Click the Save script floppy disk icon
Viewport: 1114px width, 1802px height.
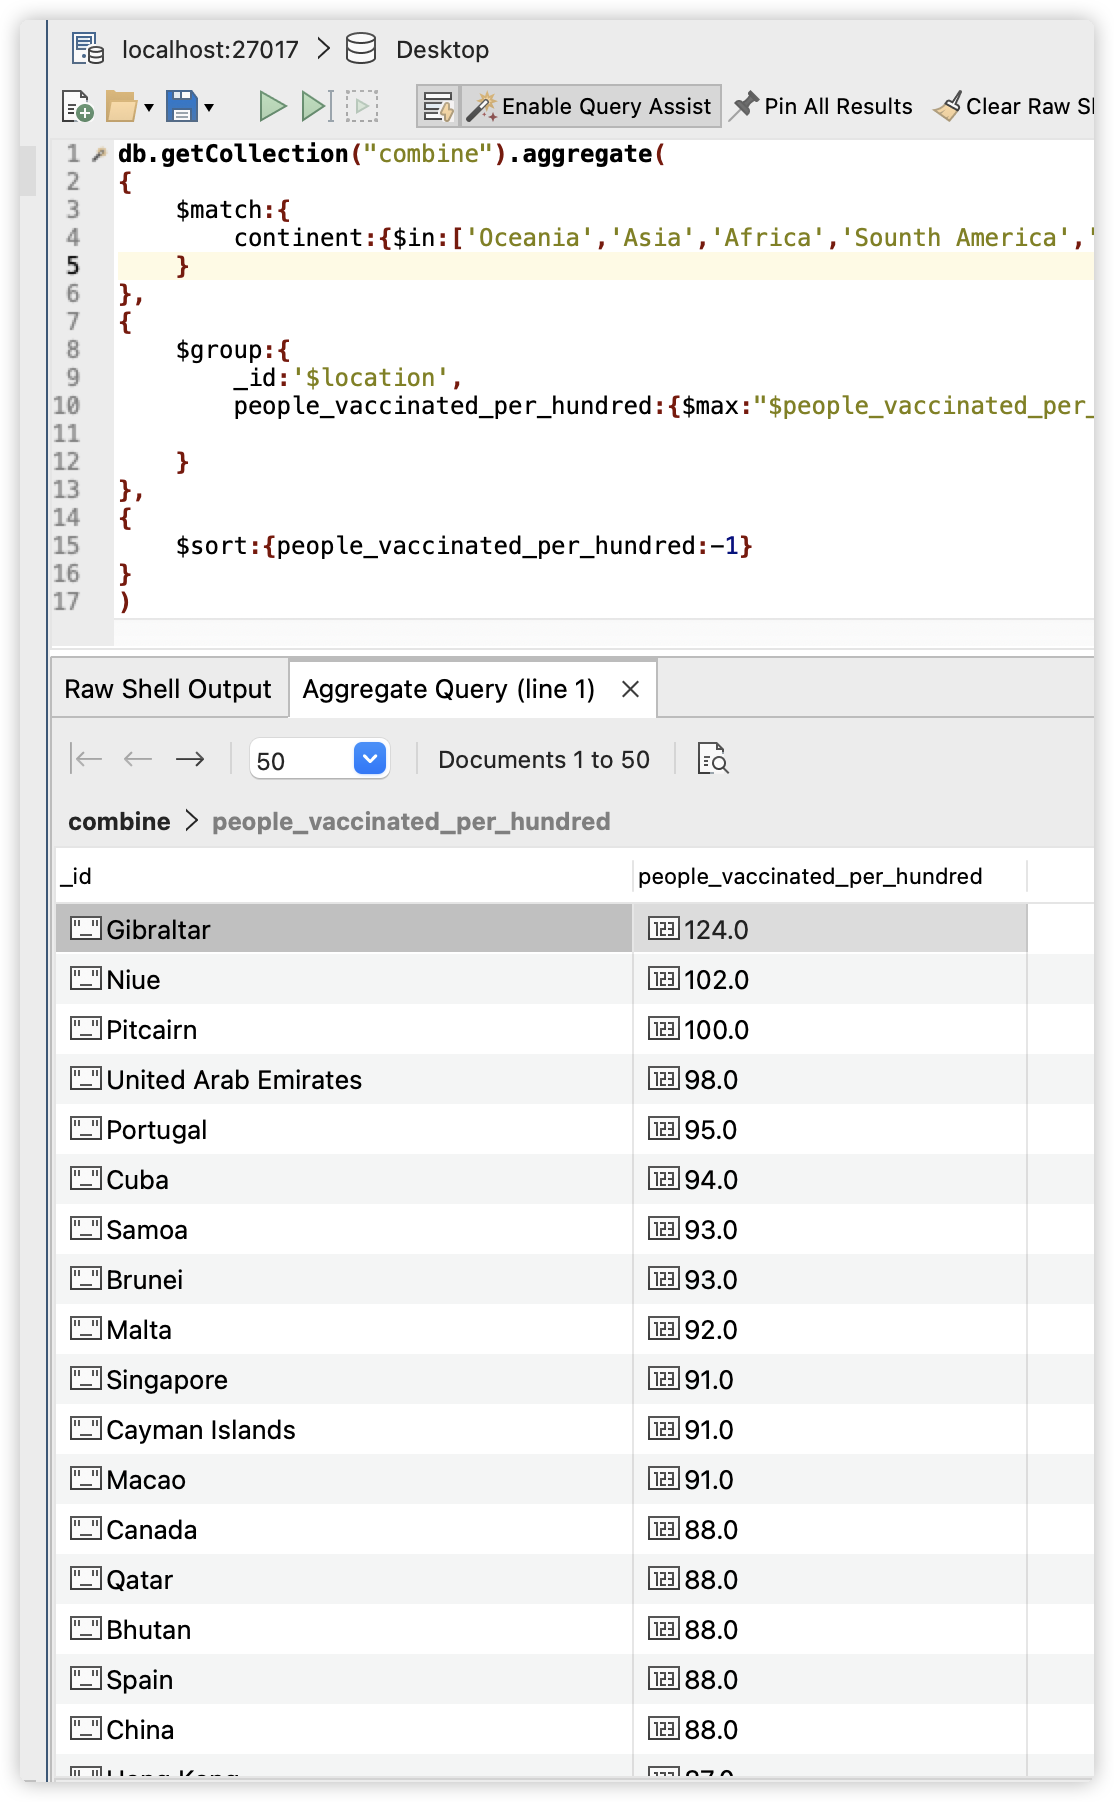181,106
